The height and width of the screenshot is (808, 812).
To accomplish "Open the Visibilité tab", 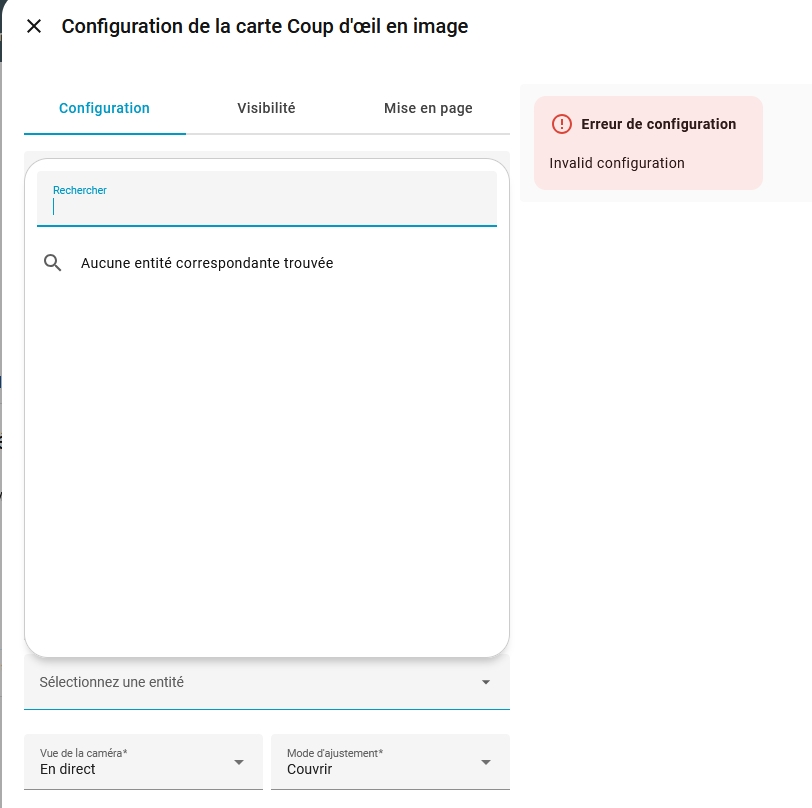I will (266, 108).
